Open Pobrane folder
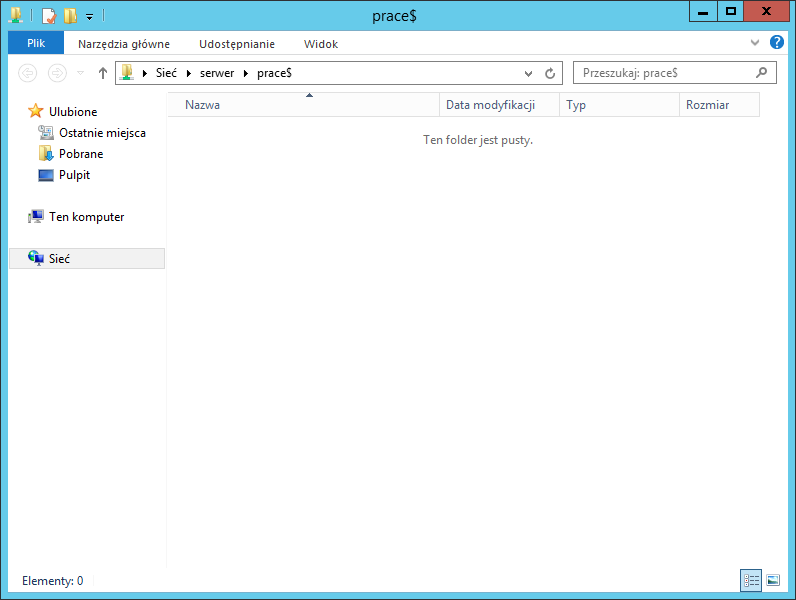796x600 pixels. coord(81,154)
